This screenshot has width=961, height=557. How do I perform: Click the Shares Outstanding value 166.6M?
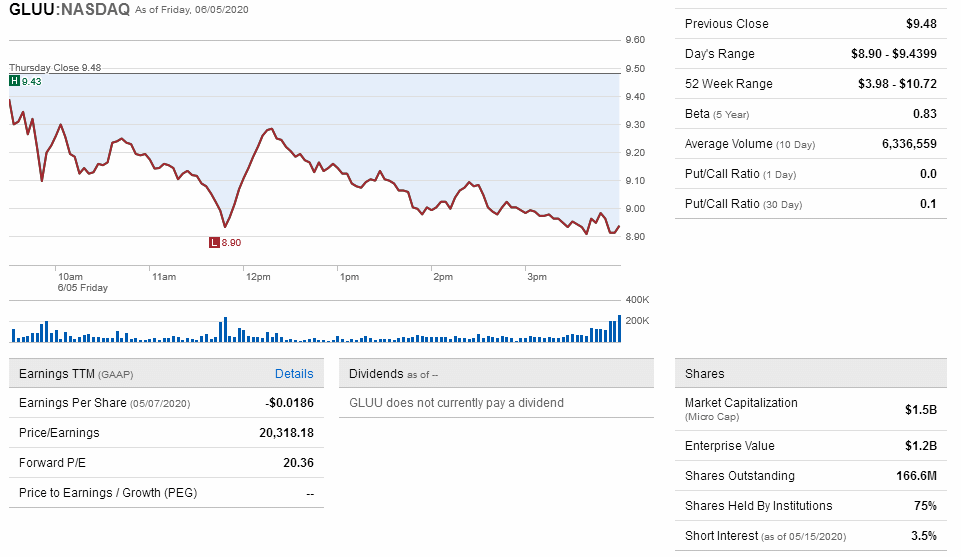(916, 476)
